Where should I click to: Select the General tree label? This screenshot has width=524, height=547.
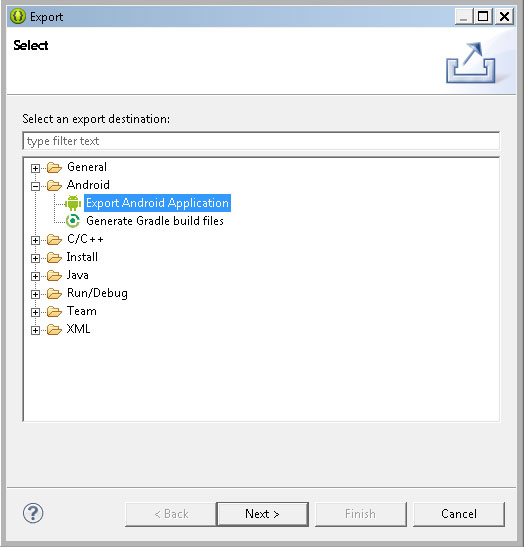[87, 167]
